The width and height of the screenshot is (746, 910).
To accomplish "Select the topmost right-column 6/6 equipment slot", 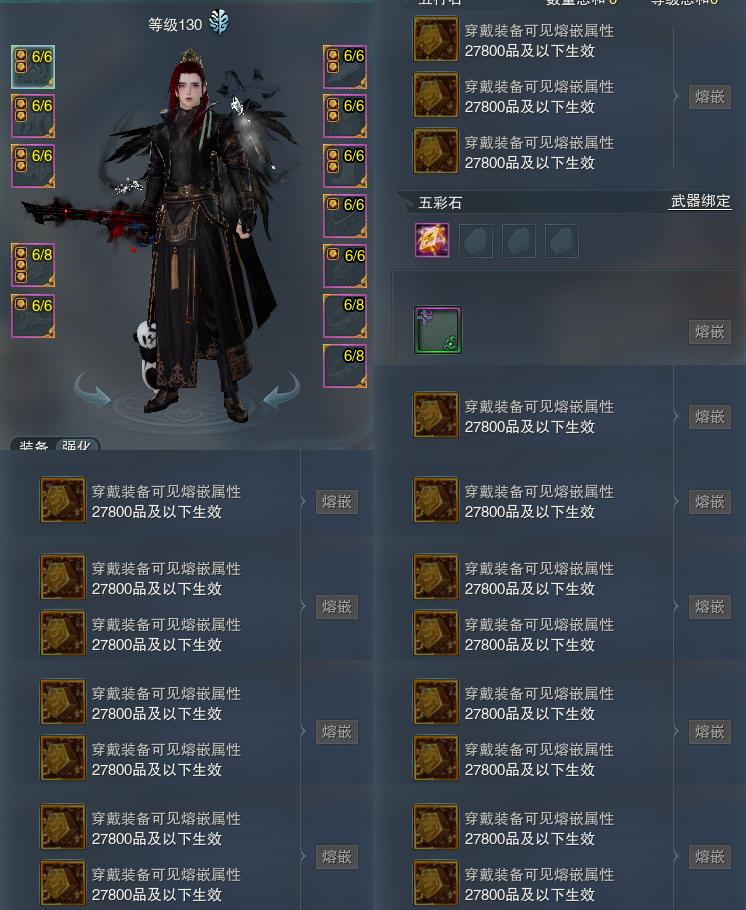I will tap(345, 67).
